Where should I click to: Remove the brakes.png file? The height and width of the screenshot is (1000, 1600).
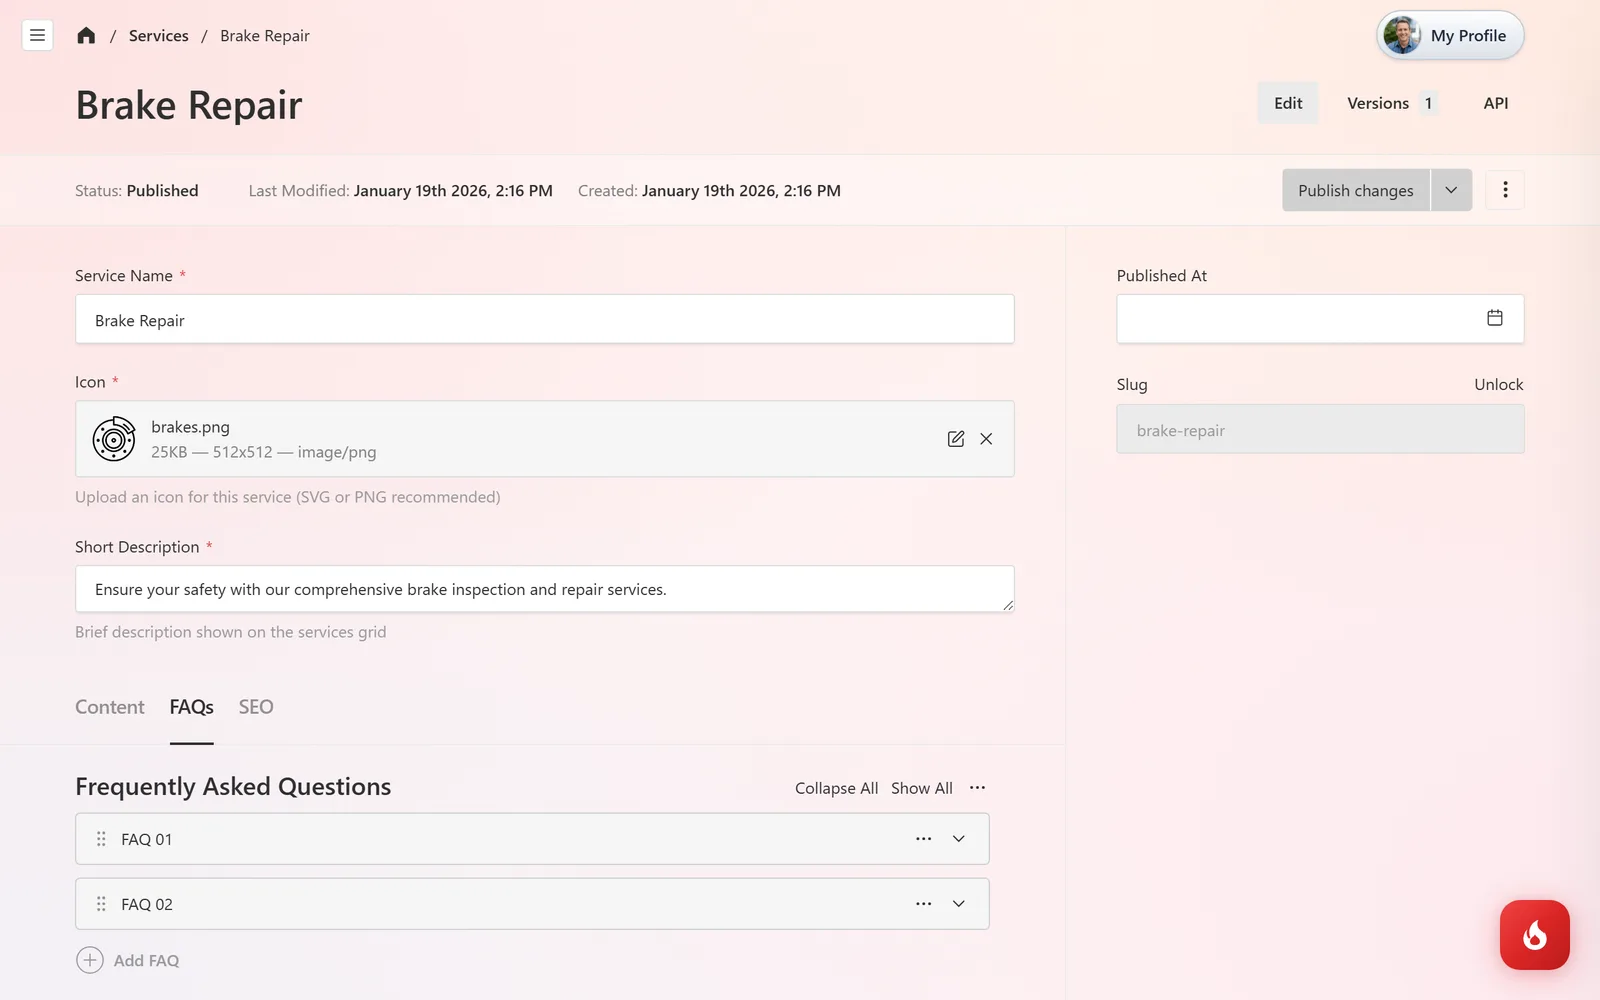coord(986,439)
